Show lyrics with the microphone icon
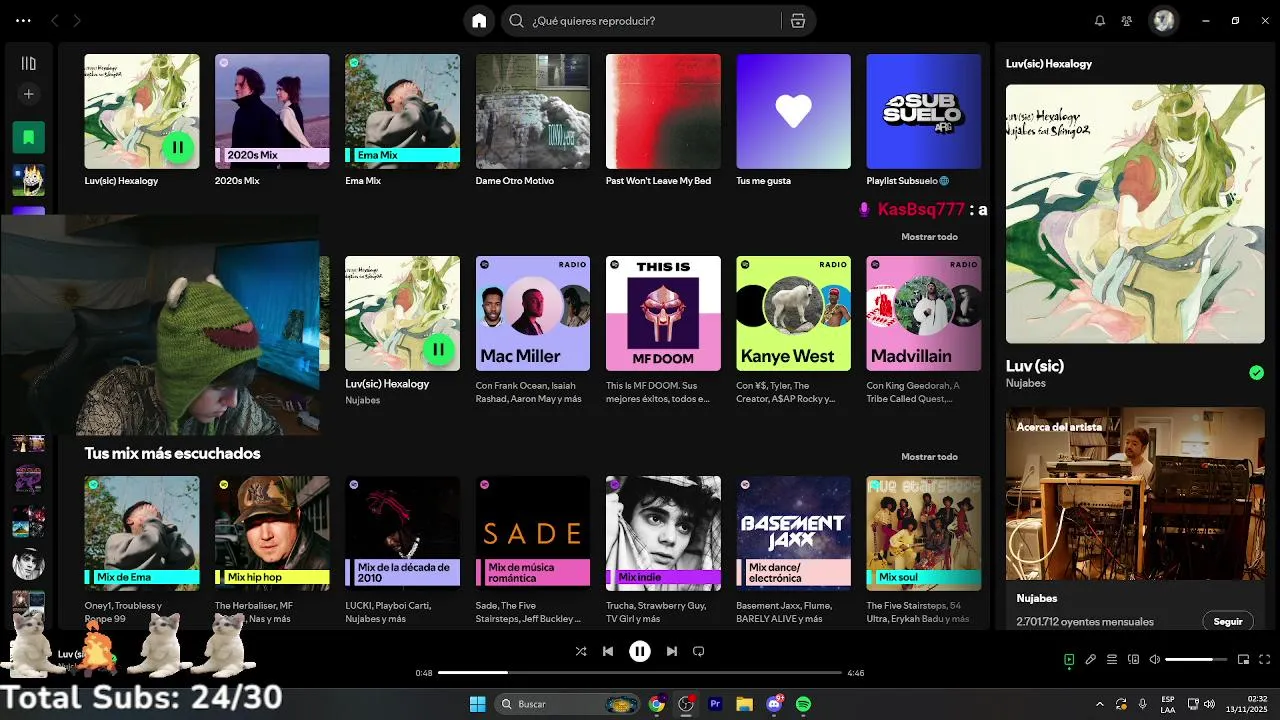Viewport: 1280px width, 720px height. (x=1091, y=660)
